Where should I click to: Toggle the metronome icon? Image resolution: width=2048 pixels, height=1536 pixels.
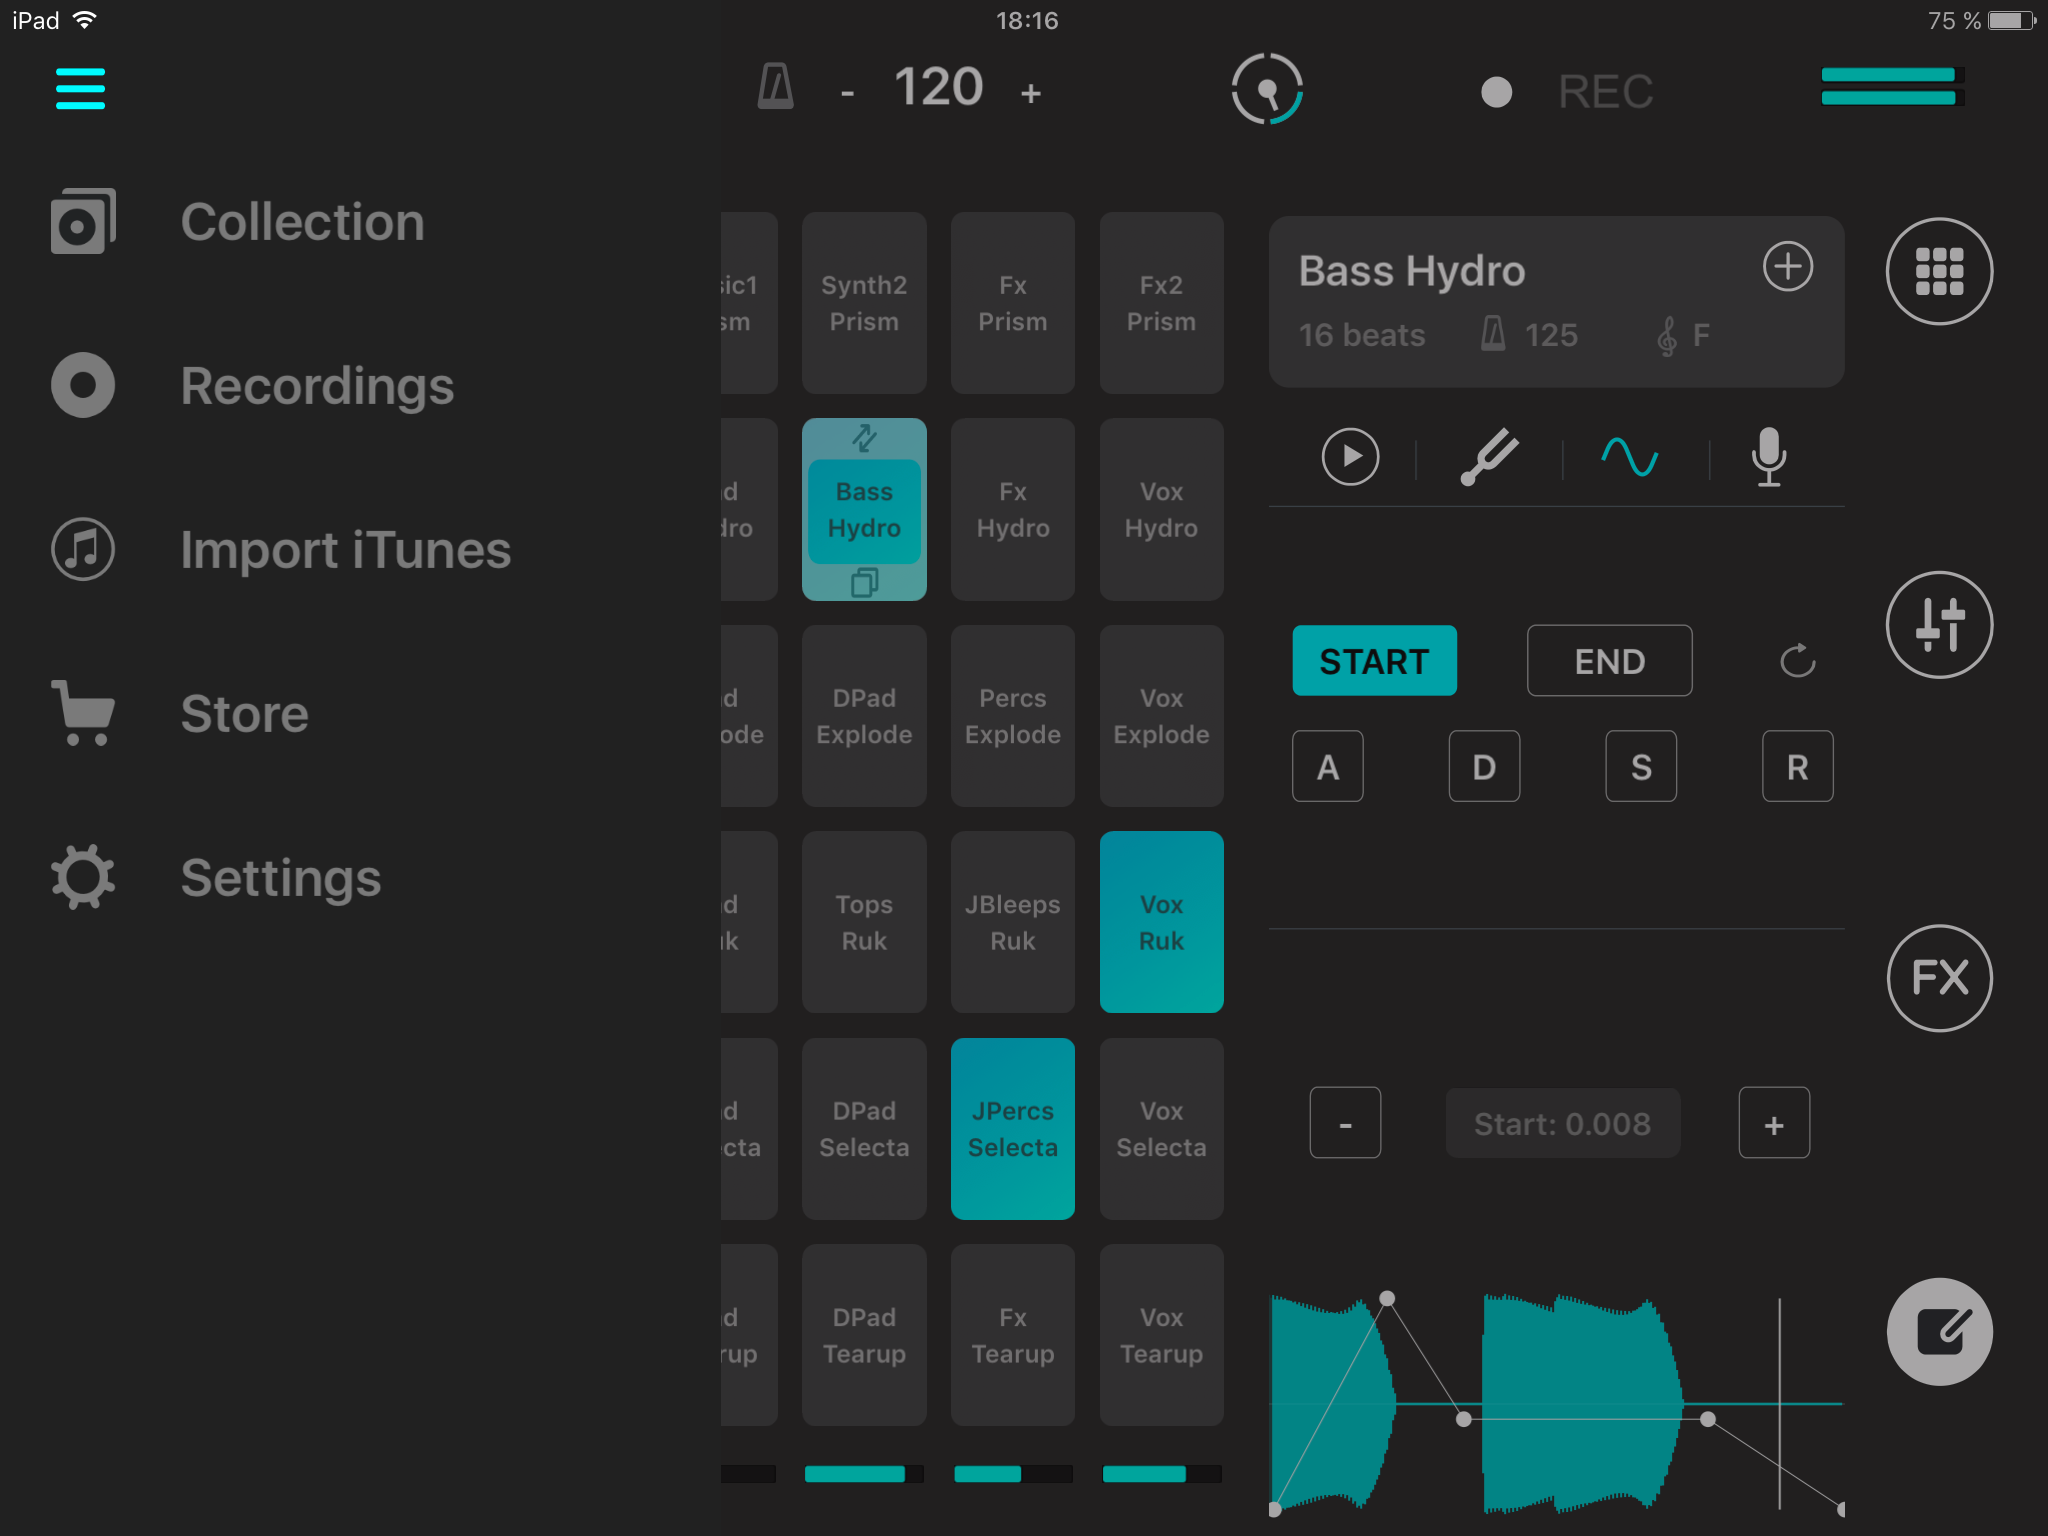point(776,88)
